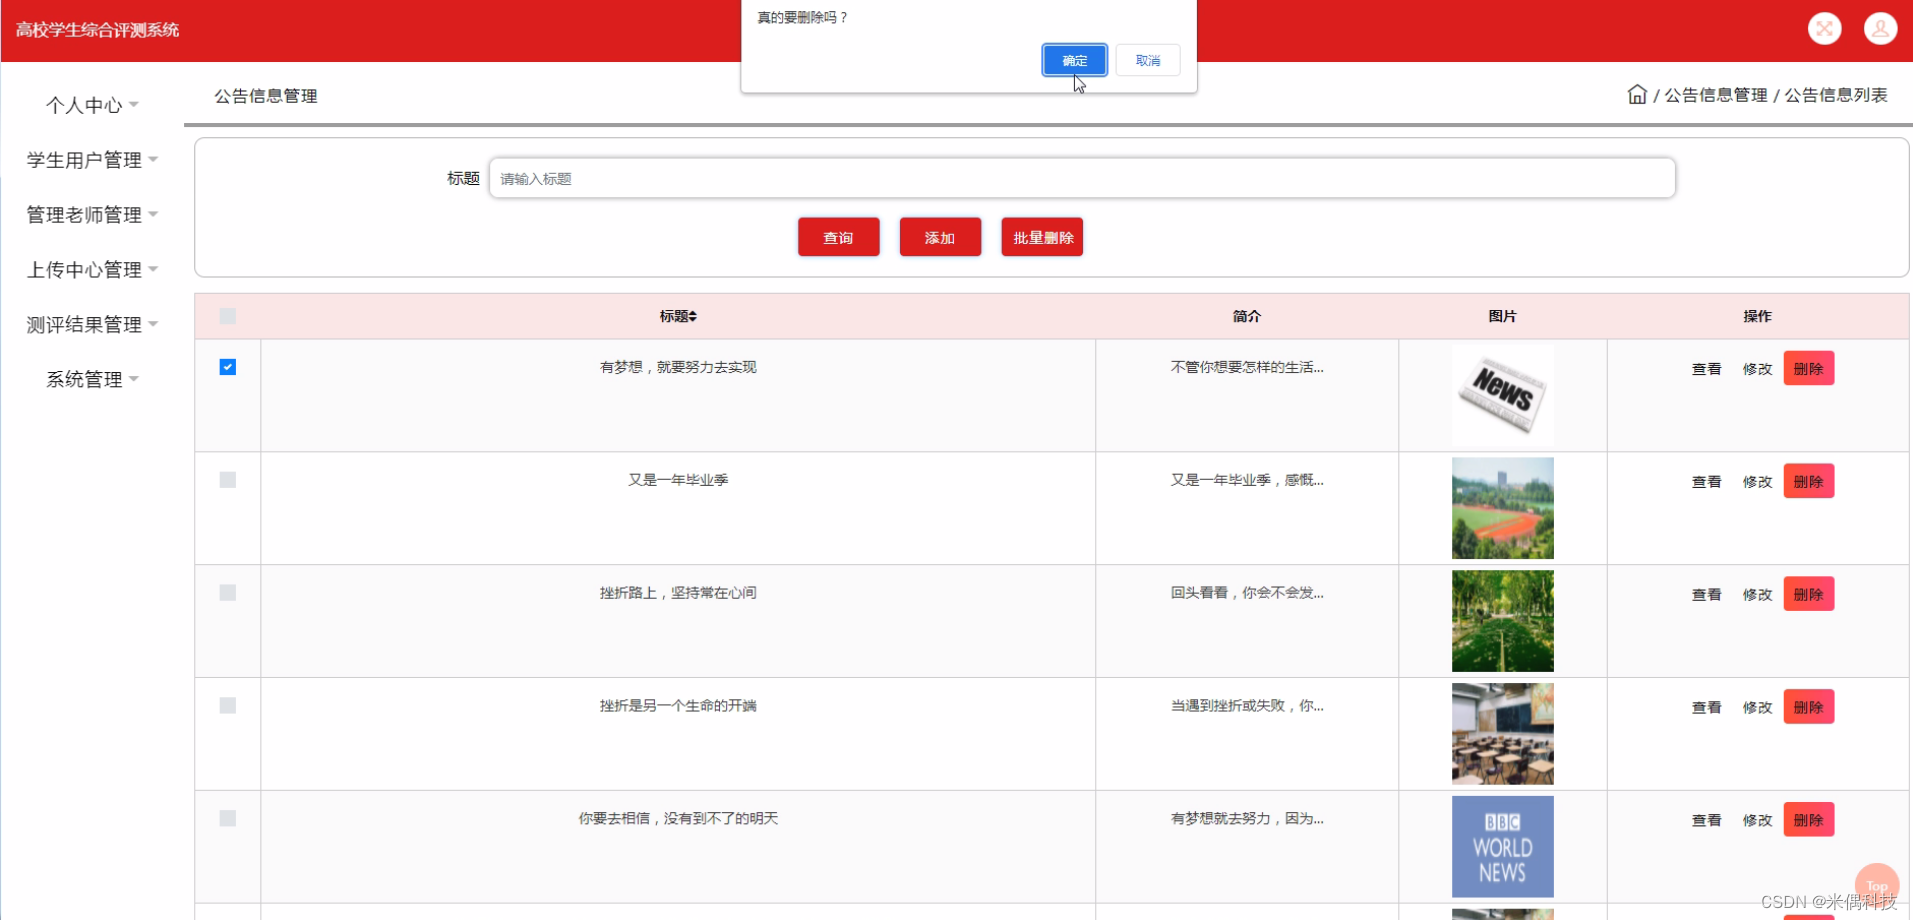Open the sports field campus thumbnail
This screenshot has width=1913, height=920.
coord(1502,508)
